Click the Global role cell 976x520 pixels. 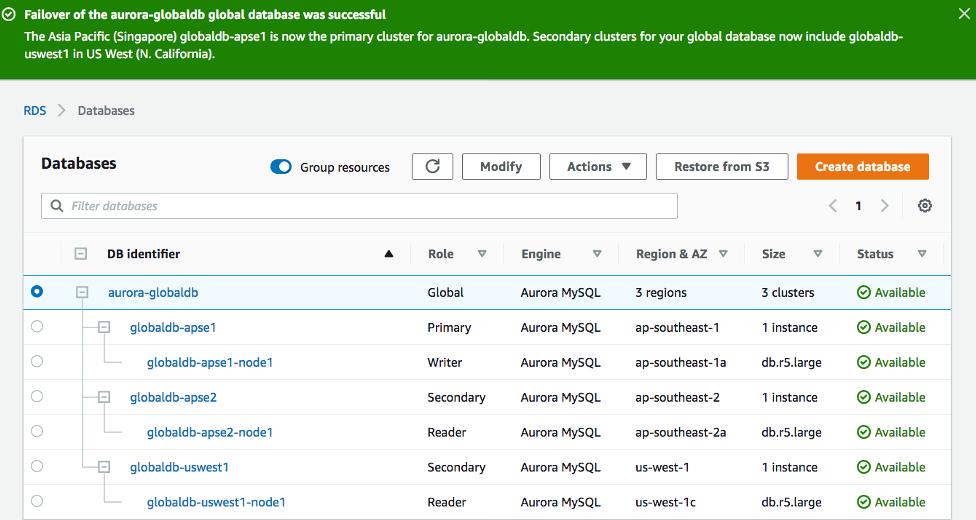tap(445, 292)
